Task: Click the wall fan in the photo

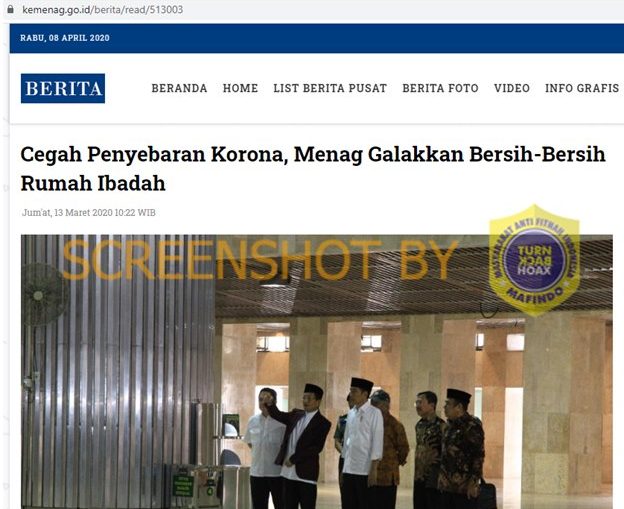Action: pyautogui.click(x=44, y=295)
